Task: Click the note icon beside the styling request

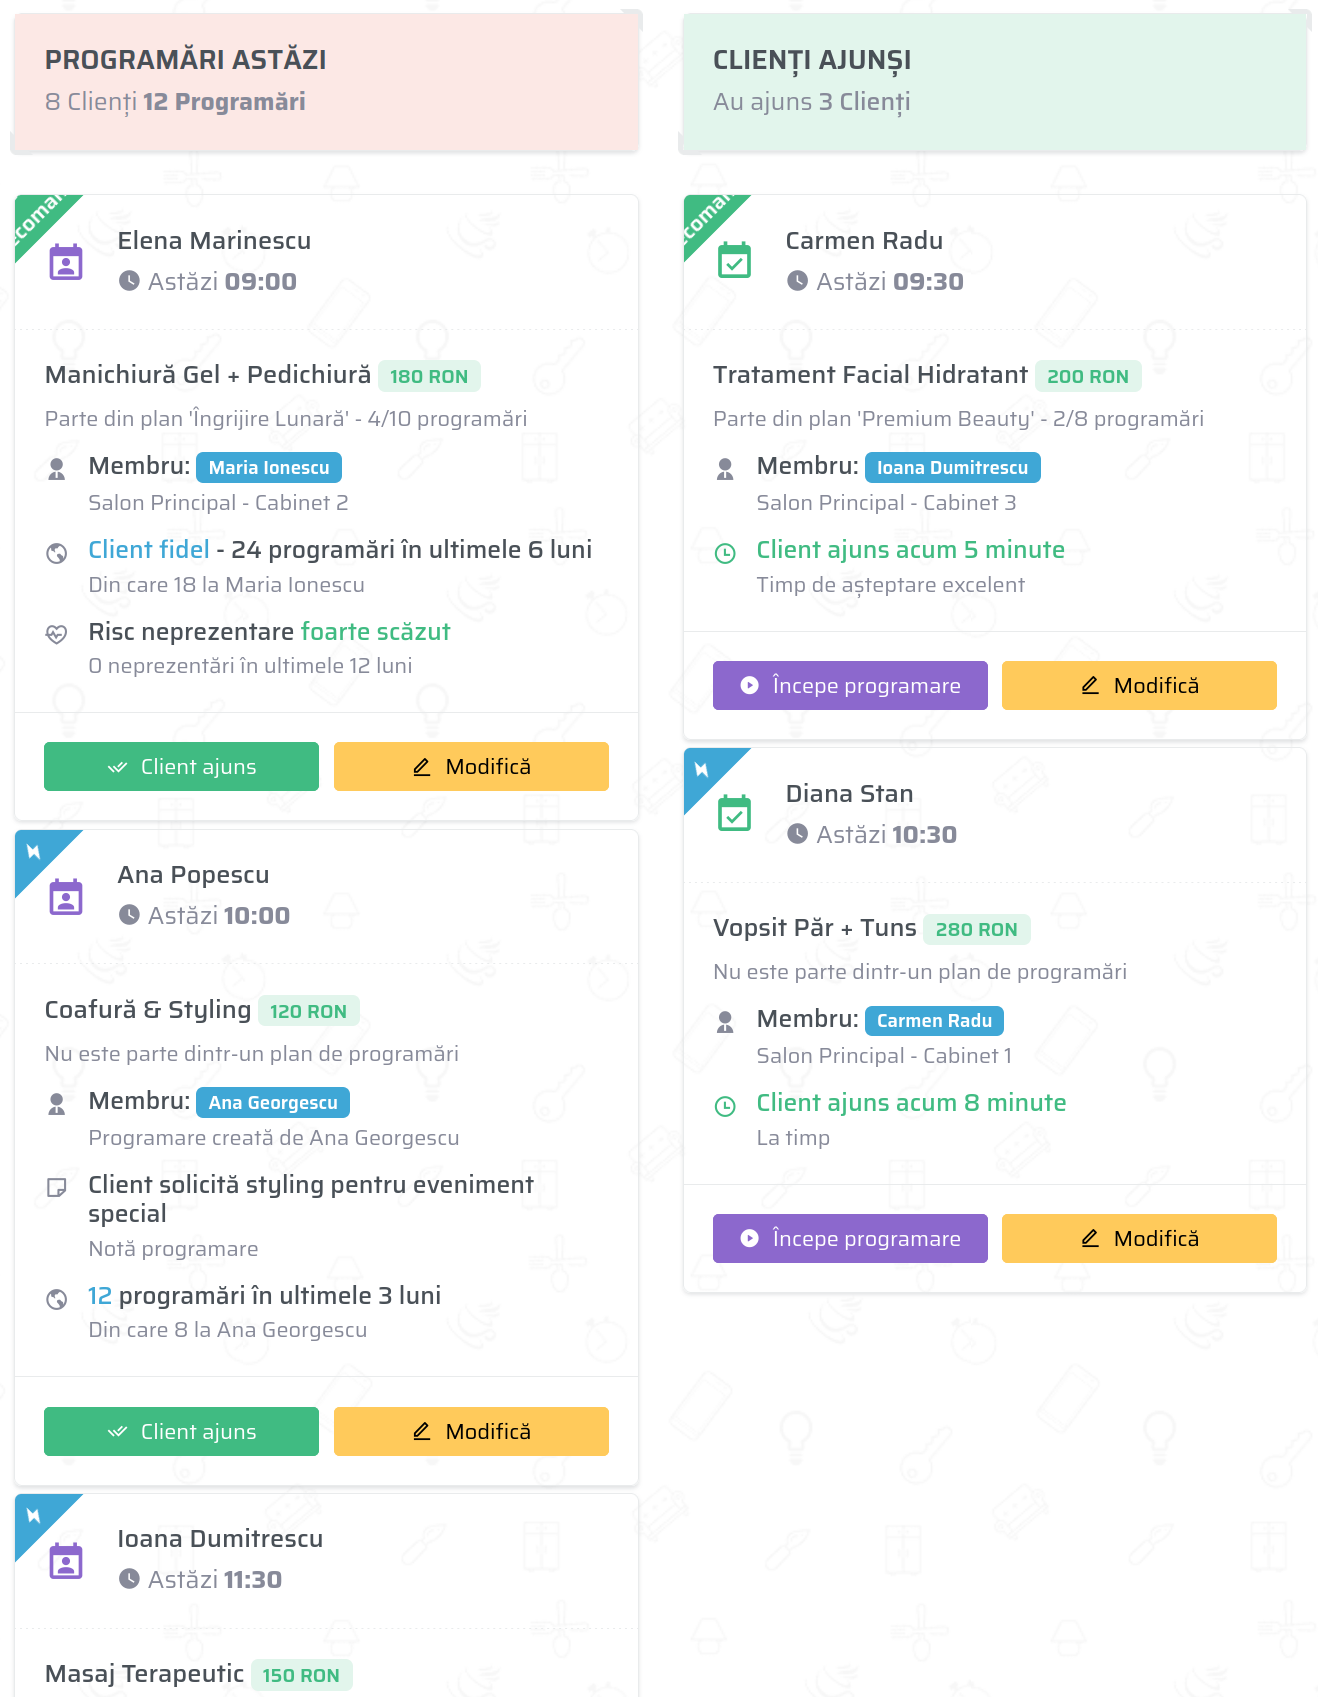Action: [57, 1187]
